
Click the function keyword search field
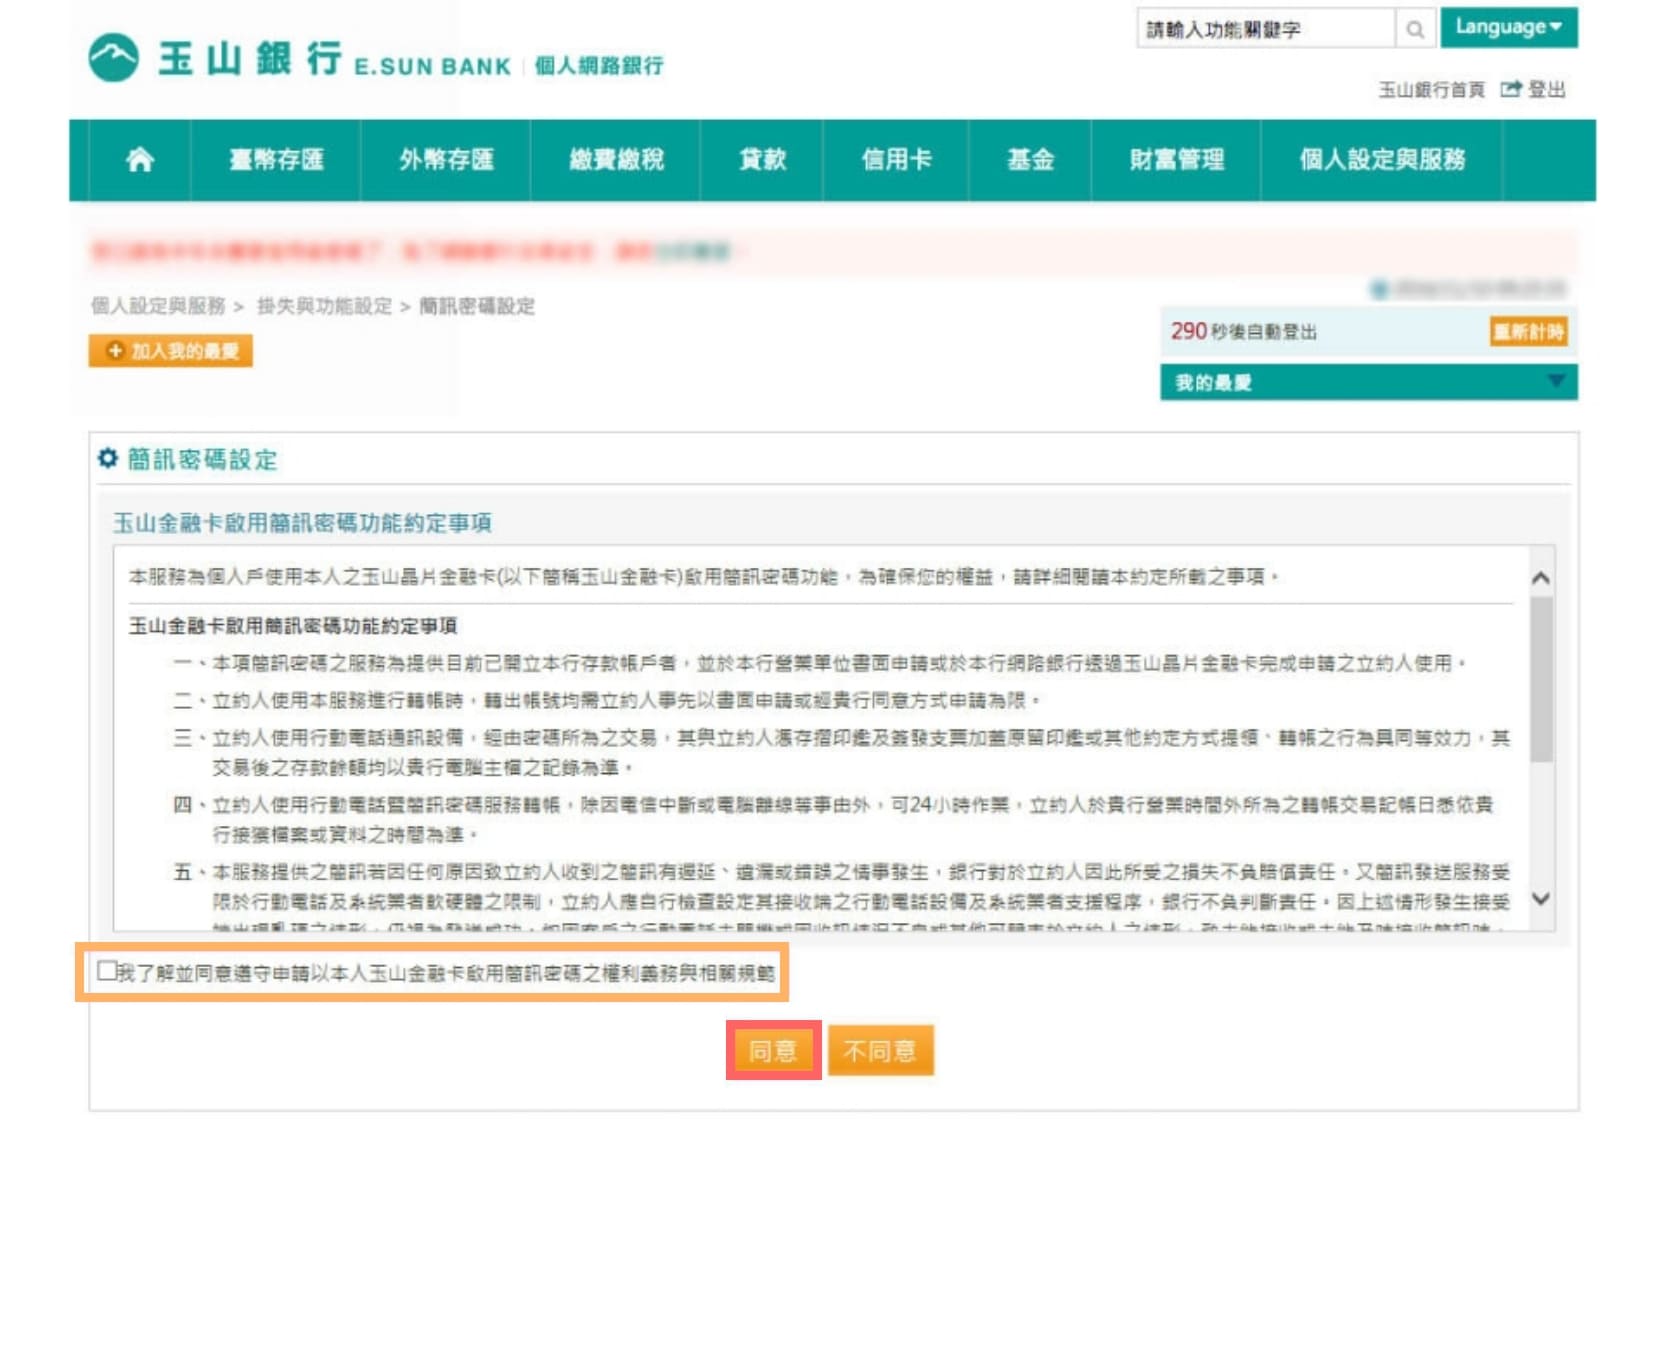[x=1265, y=29]
